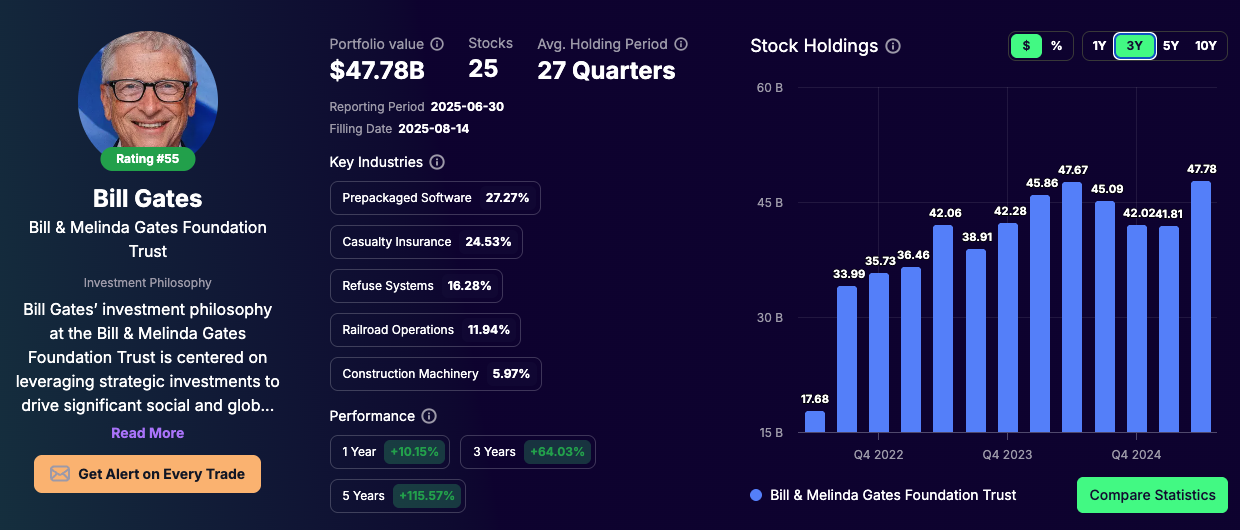Click the reporting period date 2025-06-30
This screenshot has width=1240, height=530.
click(467, 106)
